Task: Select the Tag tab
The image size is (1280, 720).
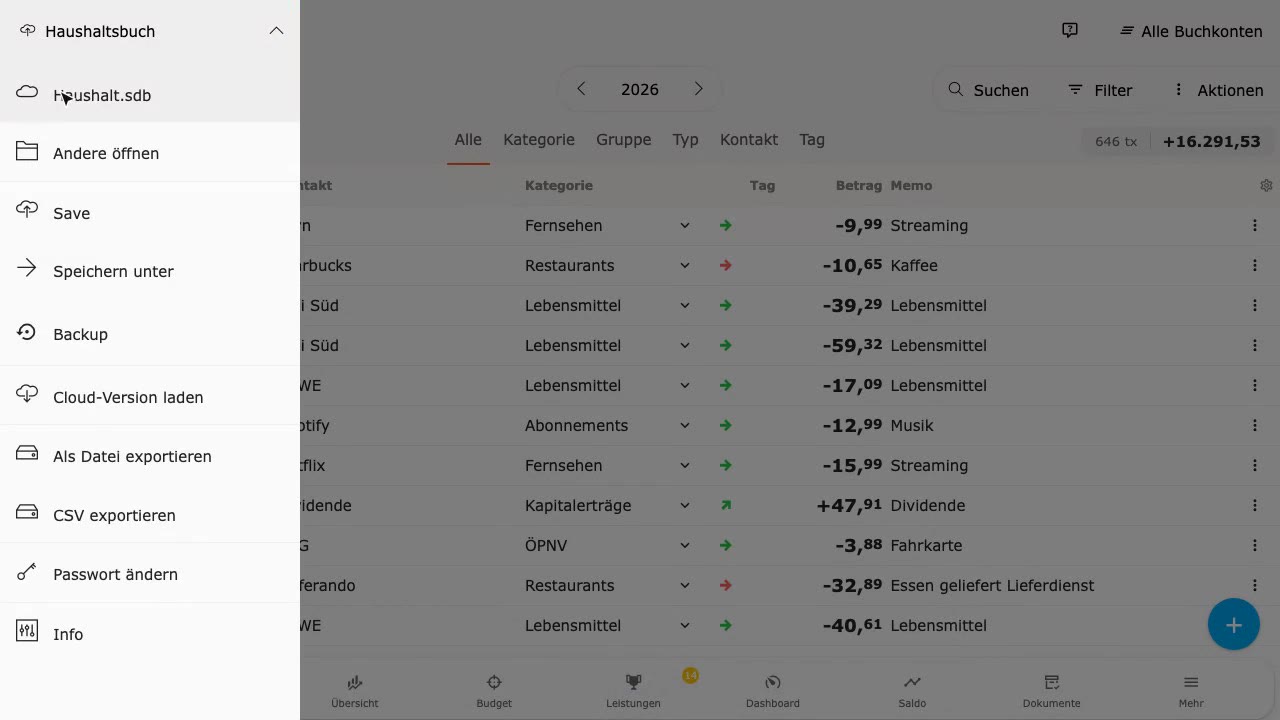Action: coord(812,140)
